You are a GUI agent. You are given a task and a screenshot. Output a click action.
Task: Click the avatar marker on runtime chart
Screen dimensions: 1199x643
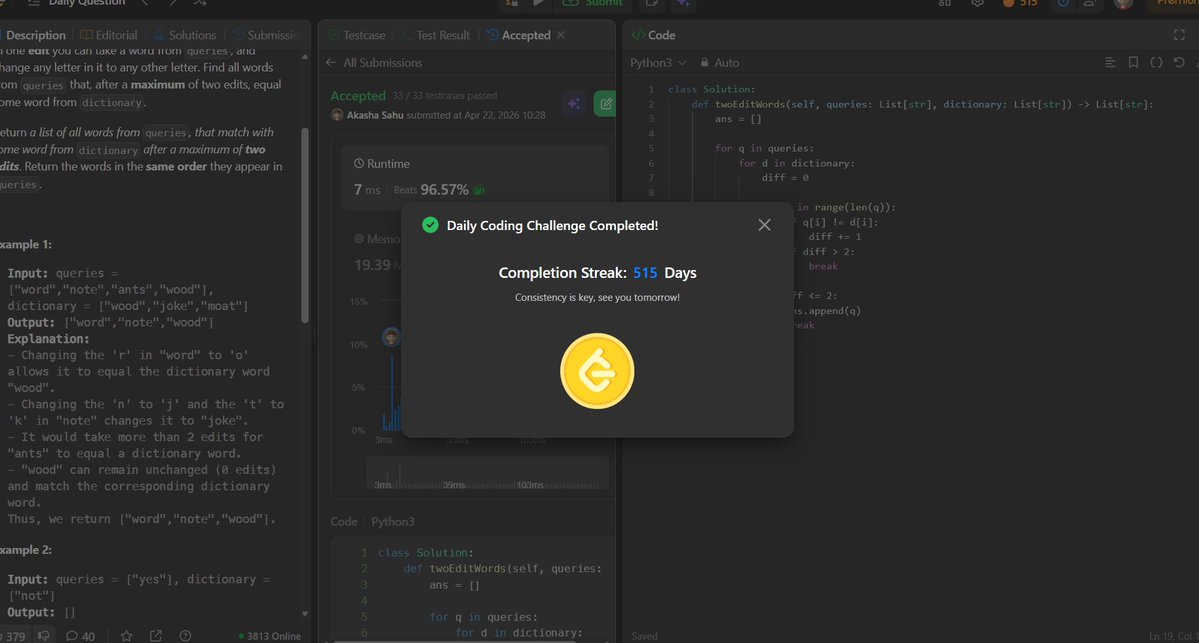click(392, 336)
